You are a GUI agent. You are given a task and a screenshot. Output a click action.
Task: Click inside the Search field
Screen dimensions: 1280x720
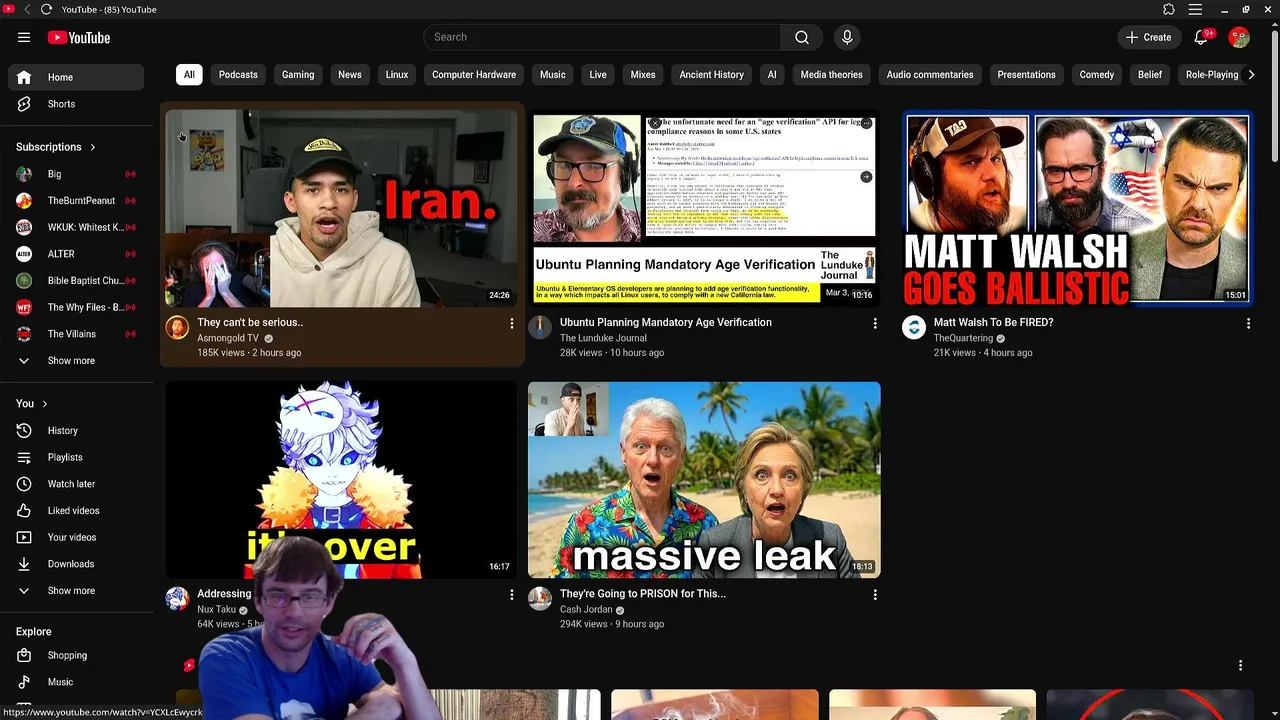603,37
